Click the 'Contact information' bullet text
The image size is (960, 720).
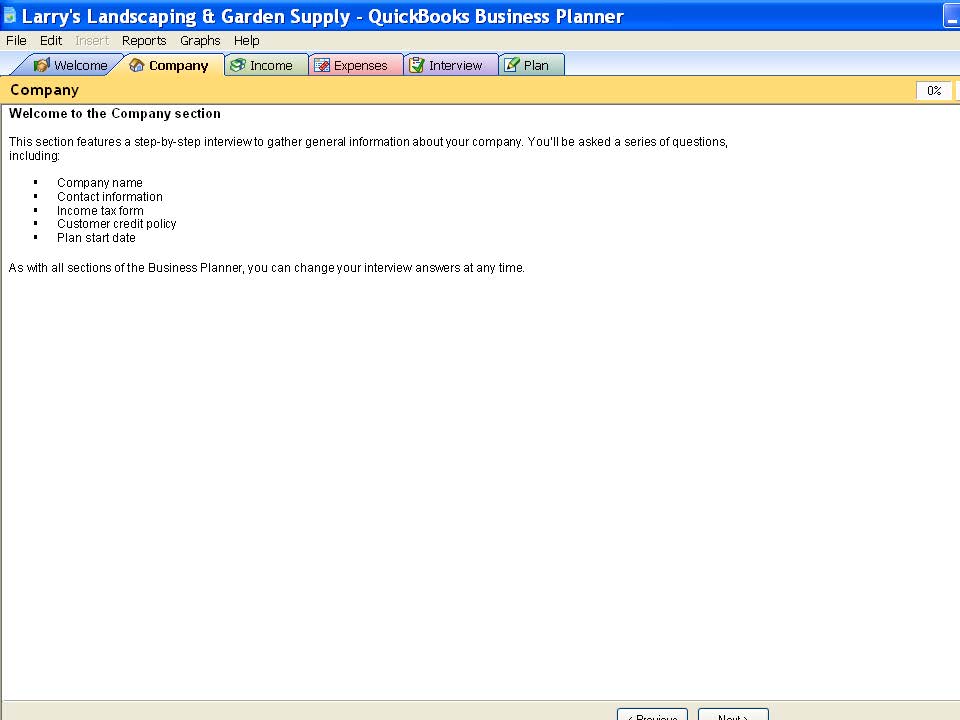click(110, 197)
